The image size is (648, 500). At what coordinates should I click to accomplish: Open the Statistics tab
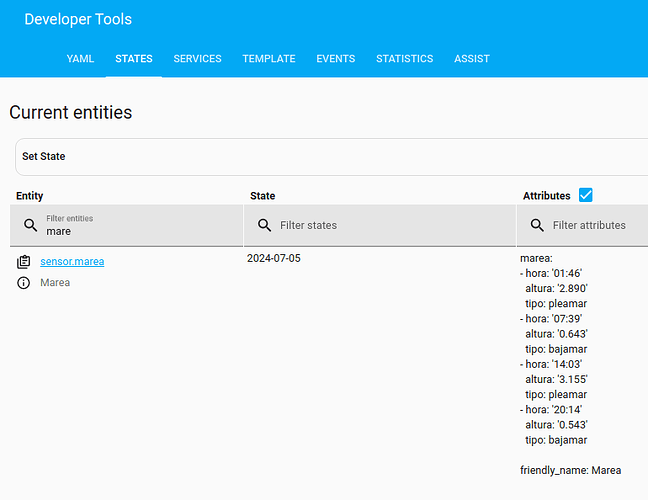pyautogui.click(x=404, y=59)
